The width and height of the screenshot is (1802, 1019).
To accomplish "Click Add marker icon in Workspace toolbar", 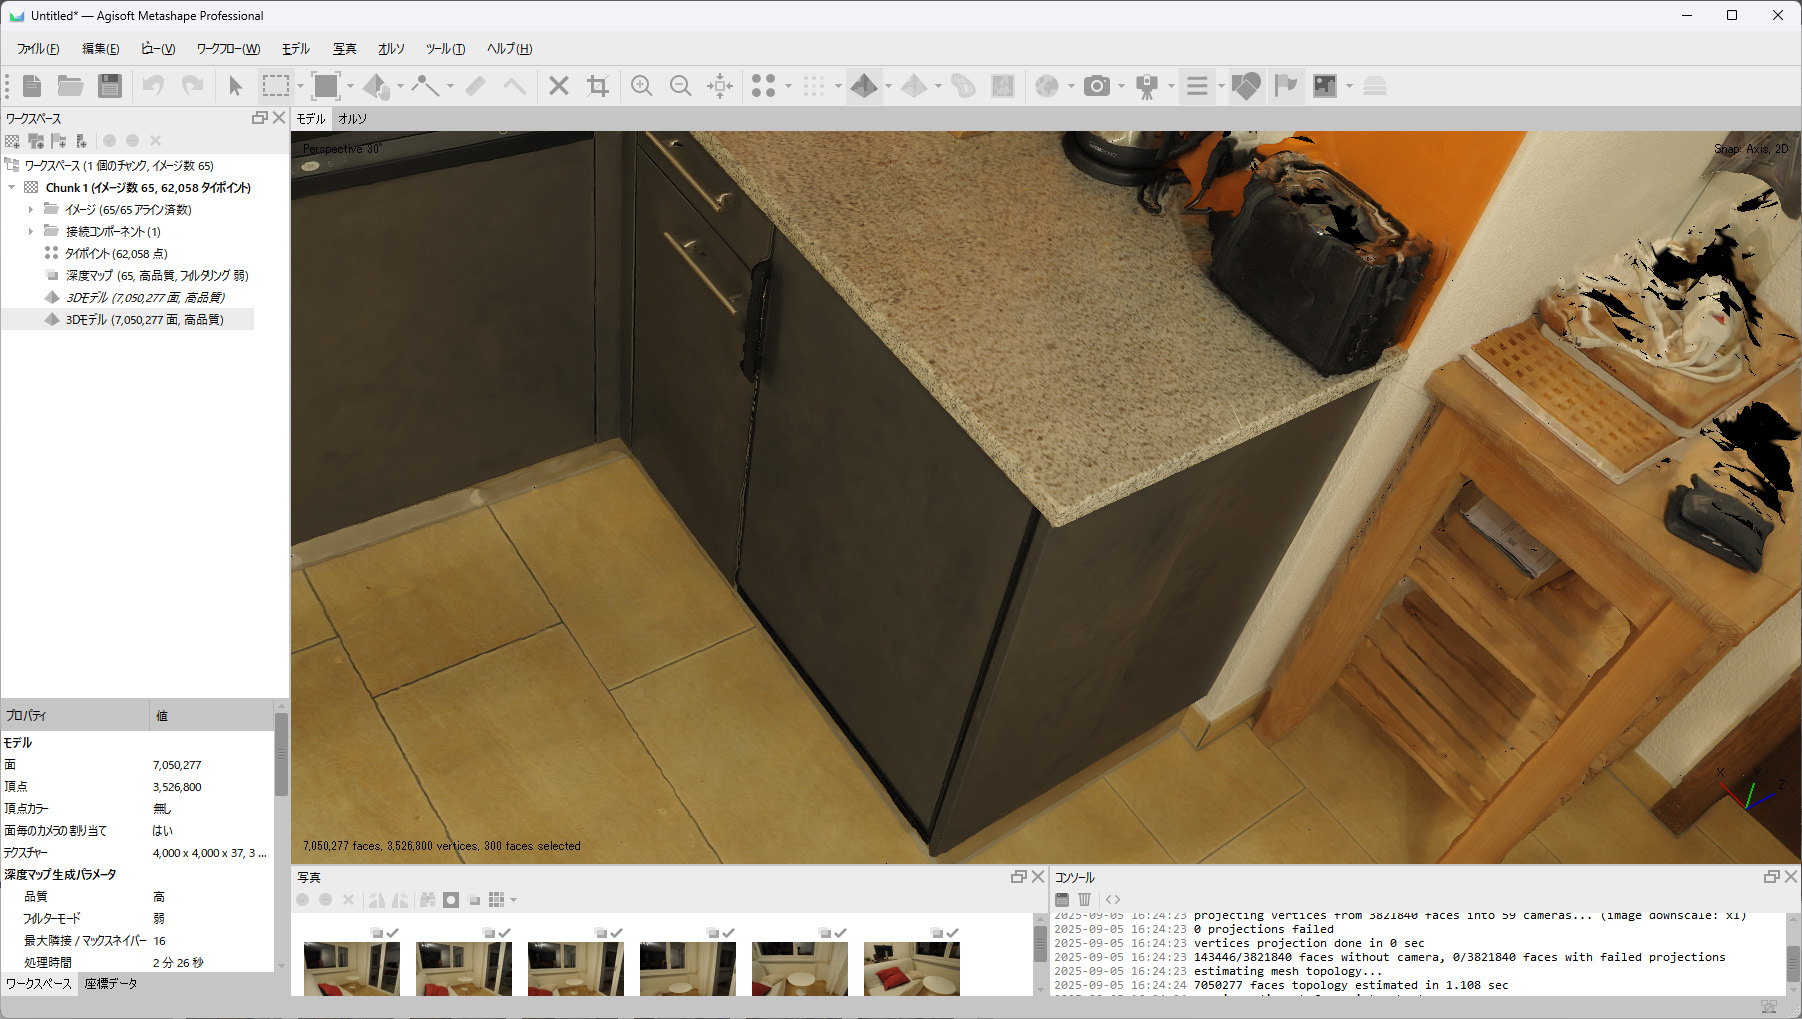I will point(59,141).
